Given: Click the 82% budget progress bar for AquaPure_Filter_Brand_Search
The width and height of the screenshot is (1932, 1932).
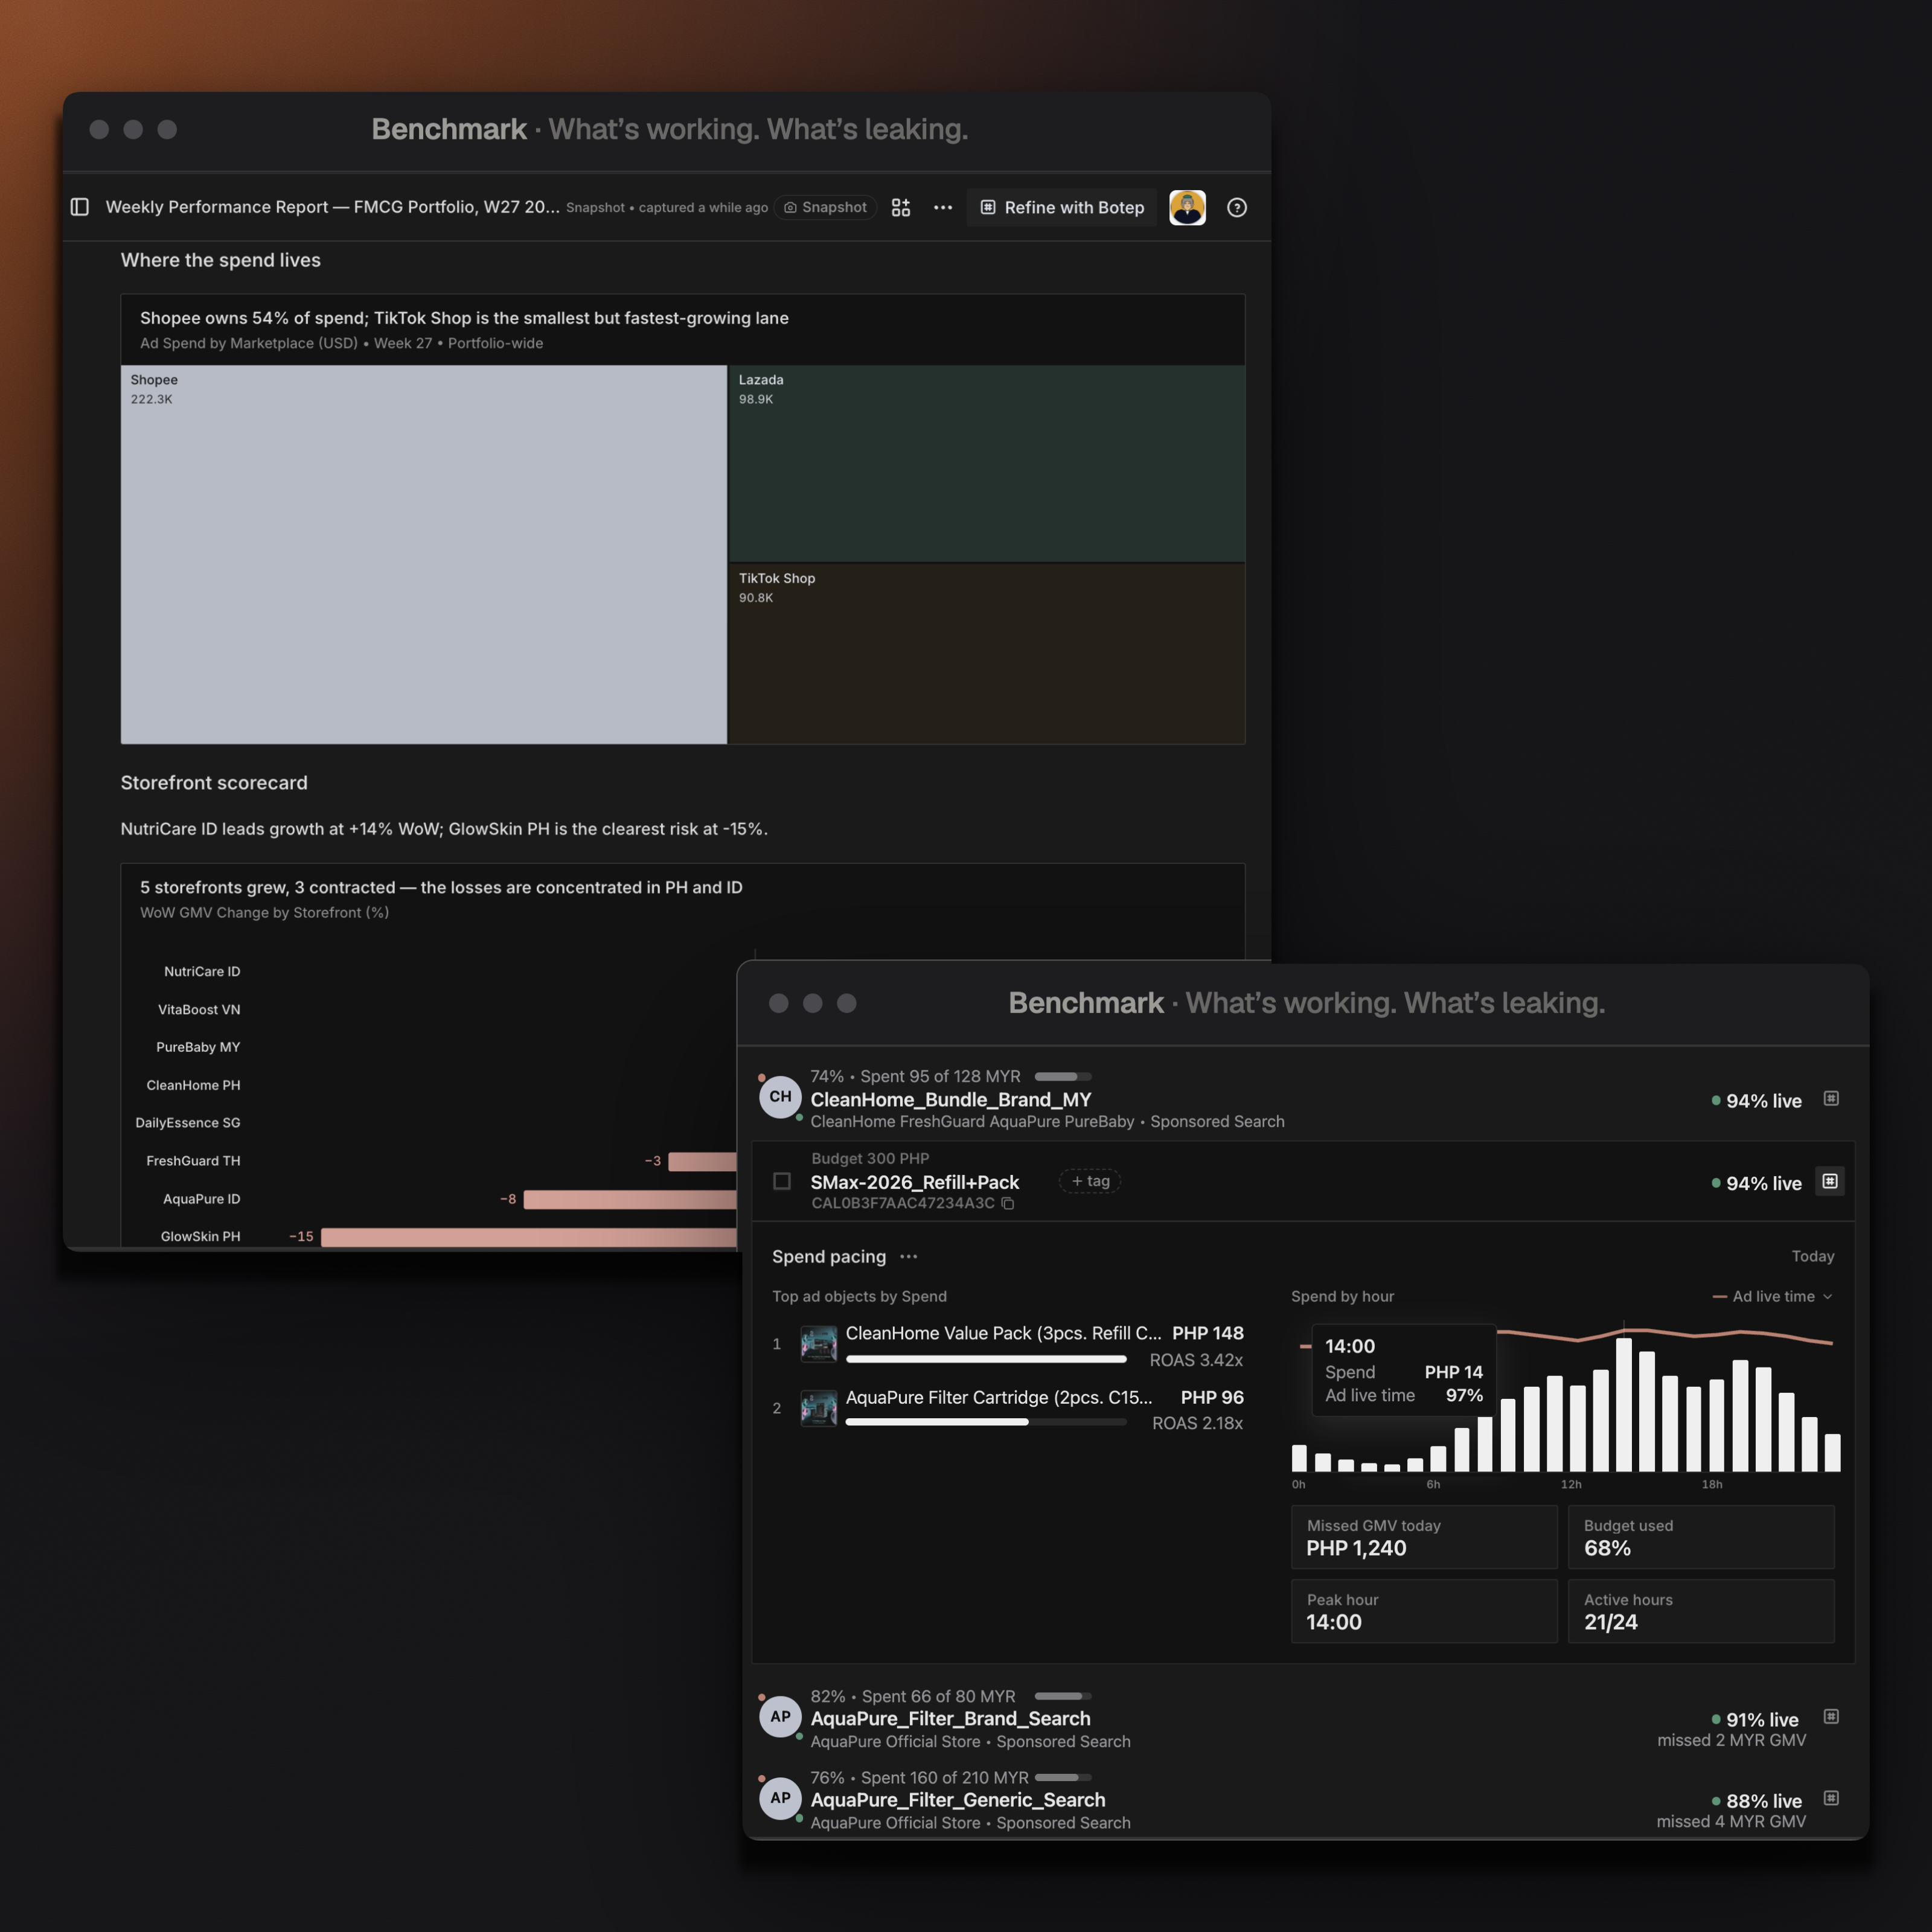Looking at the screenshot, I should [x=1063, y=1696].
